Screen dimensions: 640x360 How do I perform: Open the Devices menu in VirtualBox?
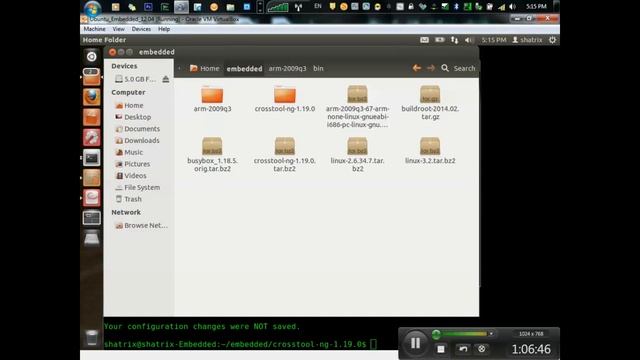point(141,29)
